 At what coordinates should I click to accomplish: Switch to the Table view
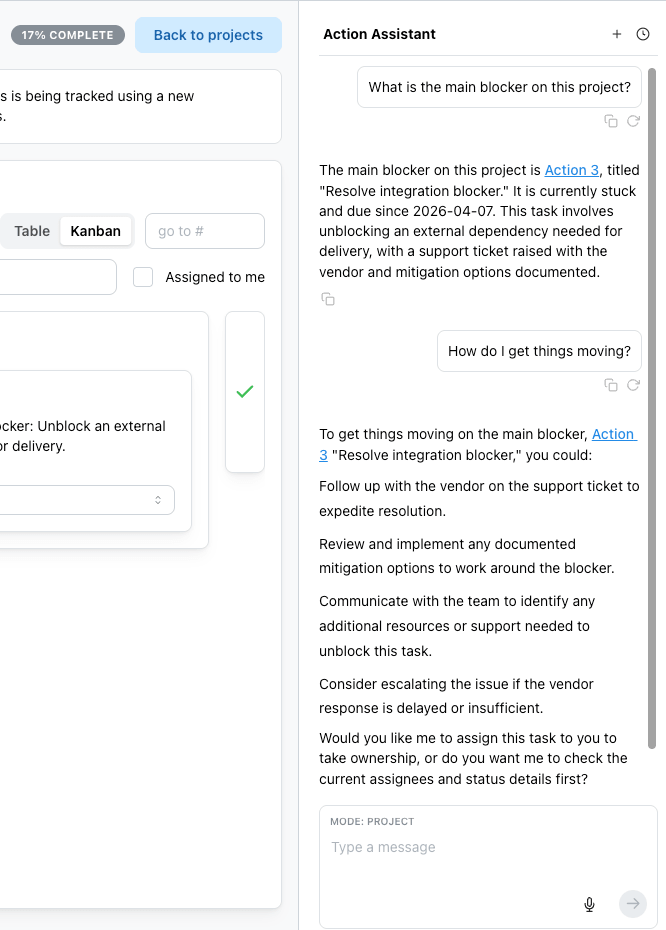[32, 231]
